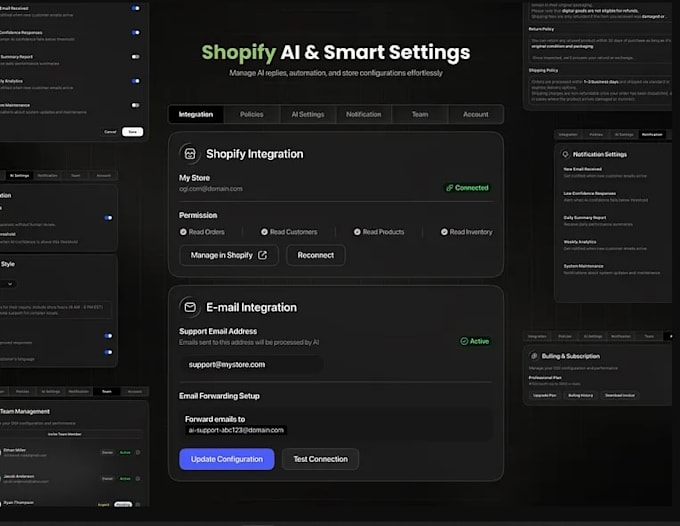
Task: Click the Read Products permission check icon
Action: coord(357,232)
